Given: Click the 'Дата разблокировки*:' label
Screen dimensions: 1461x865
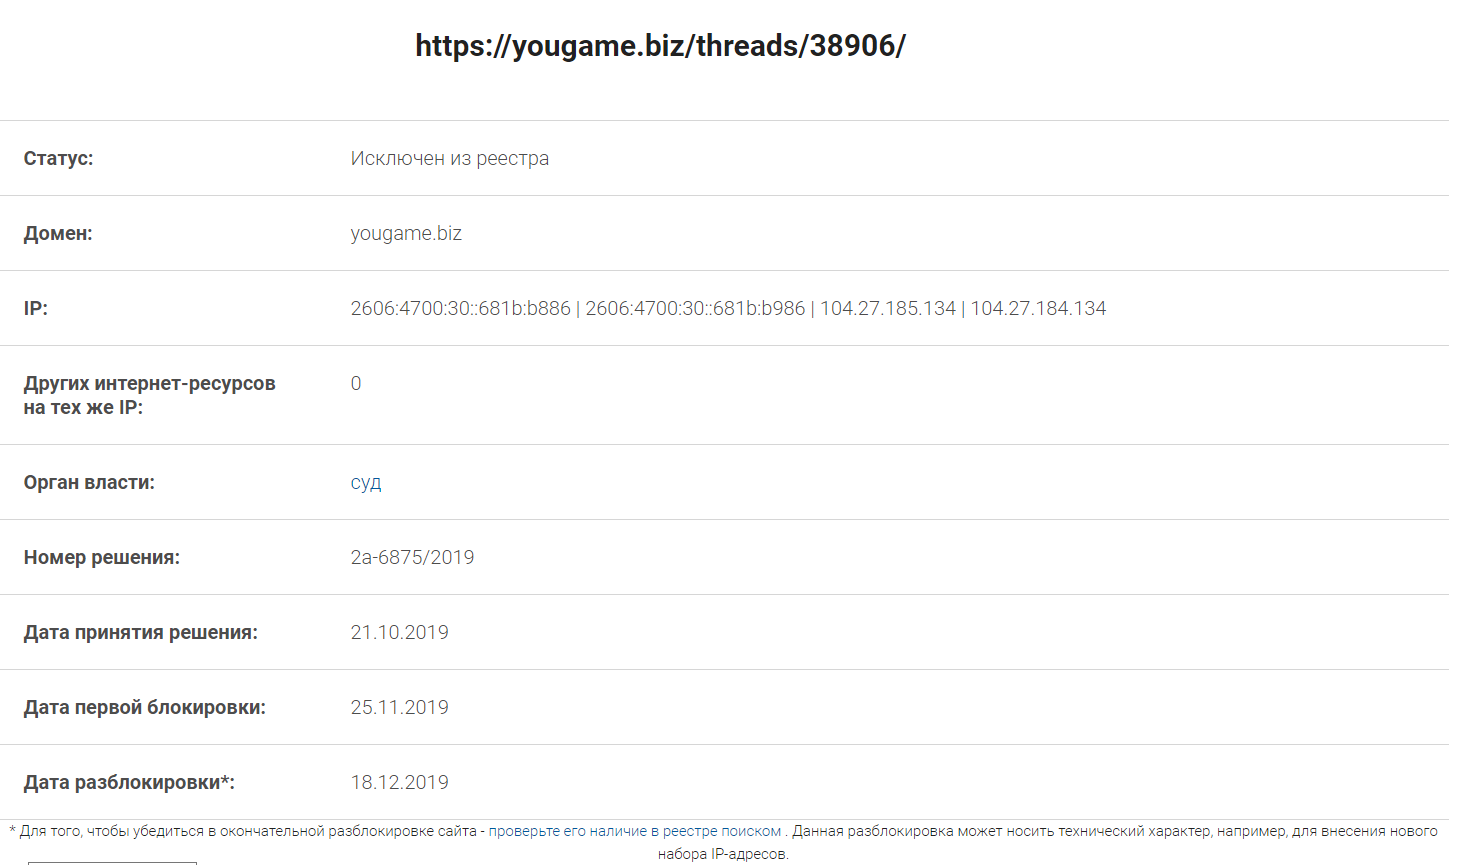Looking at the screenshot, I should (129, 782).
